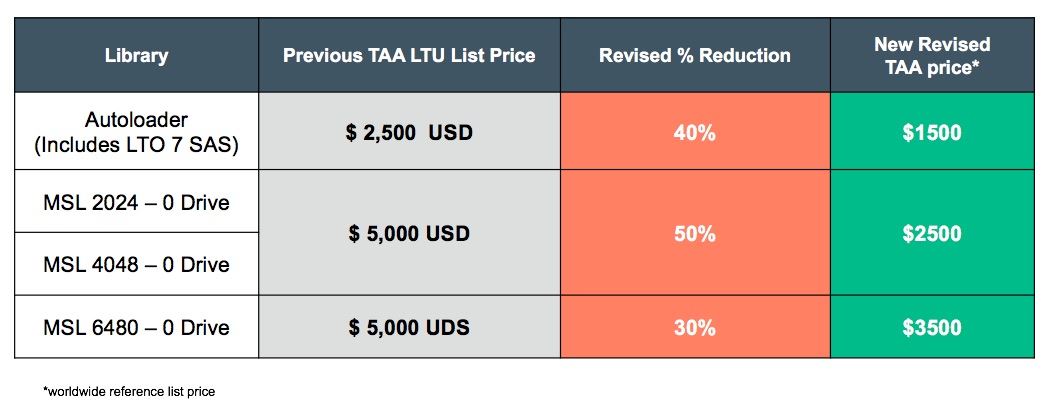Screen dimensions: 1054x412
Task: Click the orange 40% reduction cell
Action: point(695,131)
